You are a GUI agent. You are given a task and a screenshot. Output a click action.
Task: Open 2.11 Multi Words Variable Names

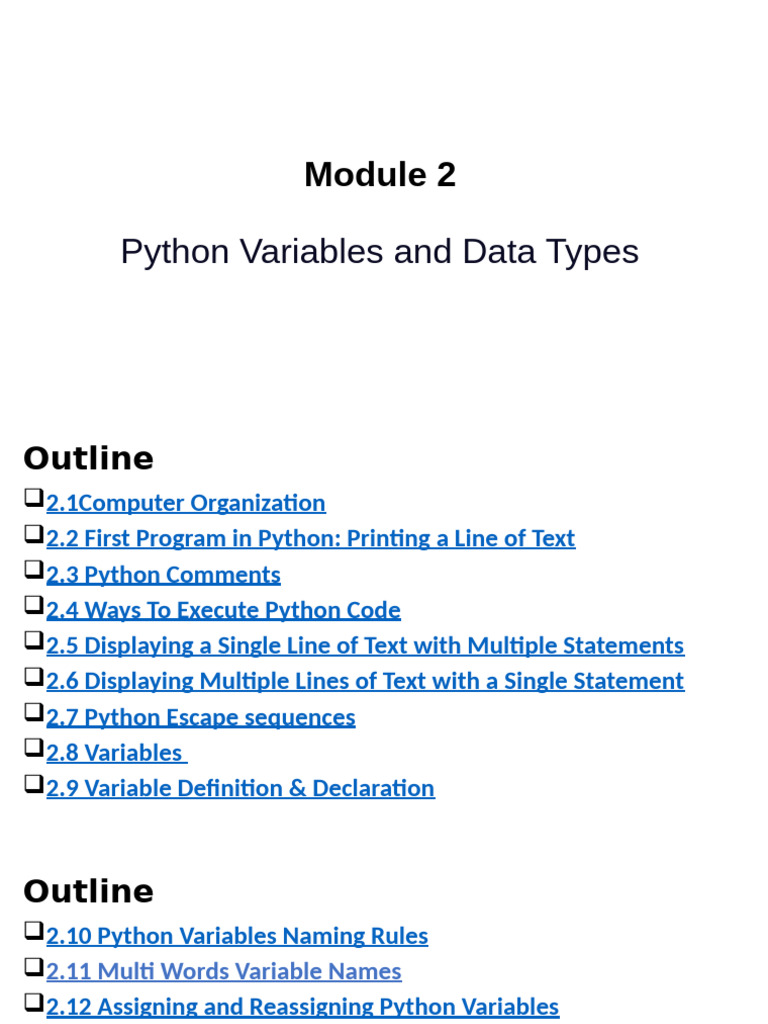coord(224,971)
